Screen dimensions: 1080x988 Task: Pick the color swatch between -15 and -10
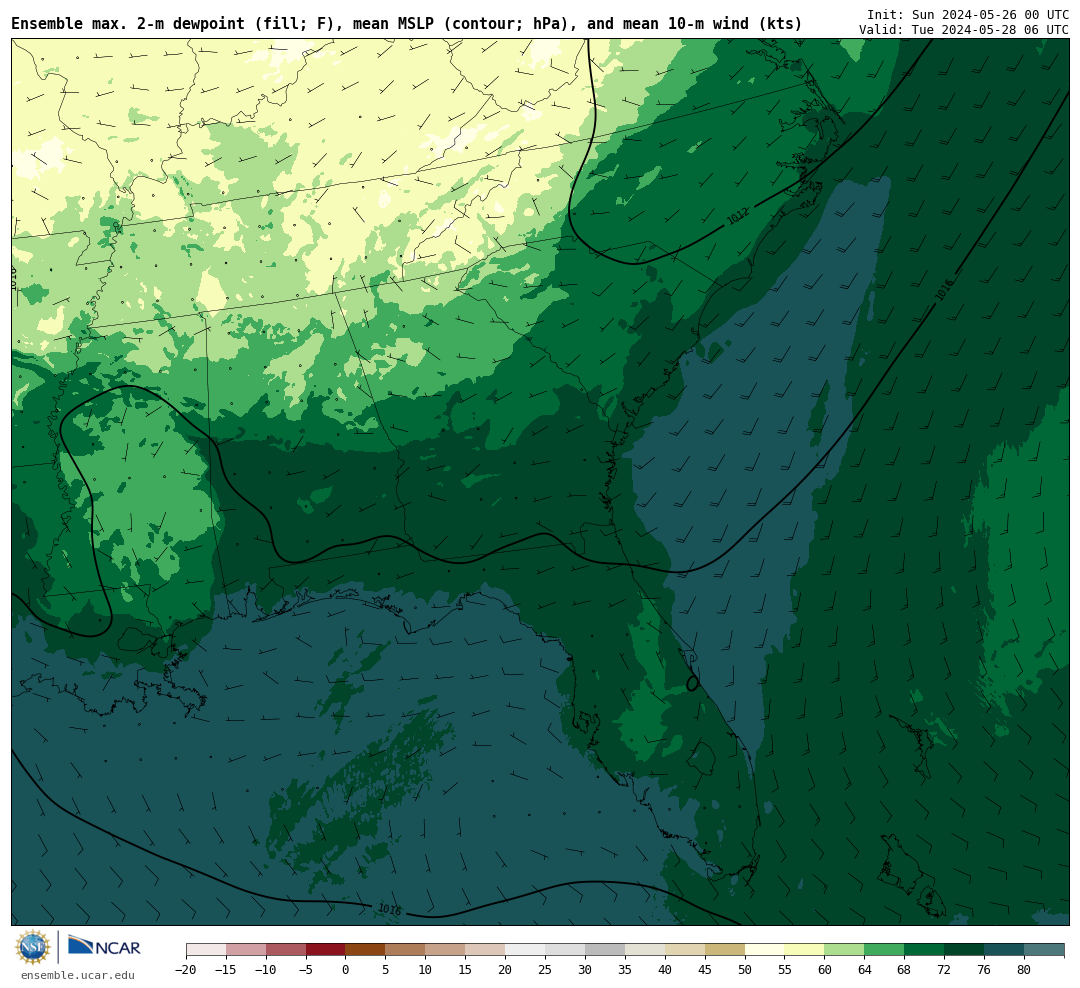pos(246,950)
